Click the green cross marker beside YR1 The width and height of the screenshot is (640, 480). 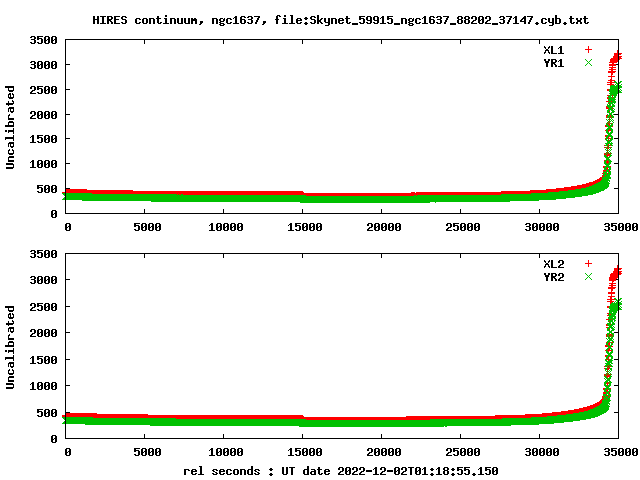[x=588, y=63]
